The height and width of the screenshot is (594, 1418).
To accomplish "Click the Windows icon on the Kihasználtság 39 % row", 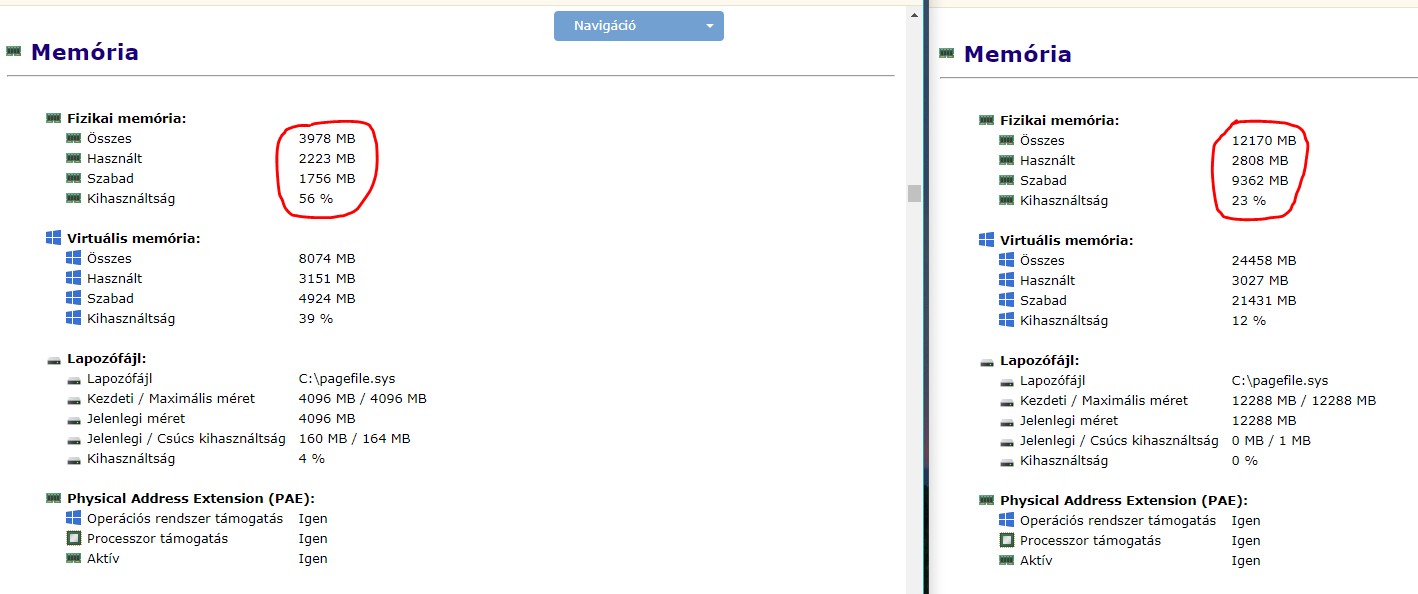I will coord(74,318).
